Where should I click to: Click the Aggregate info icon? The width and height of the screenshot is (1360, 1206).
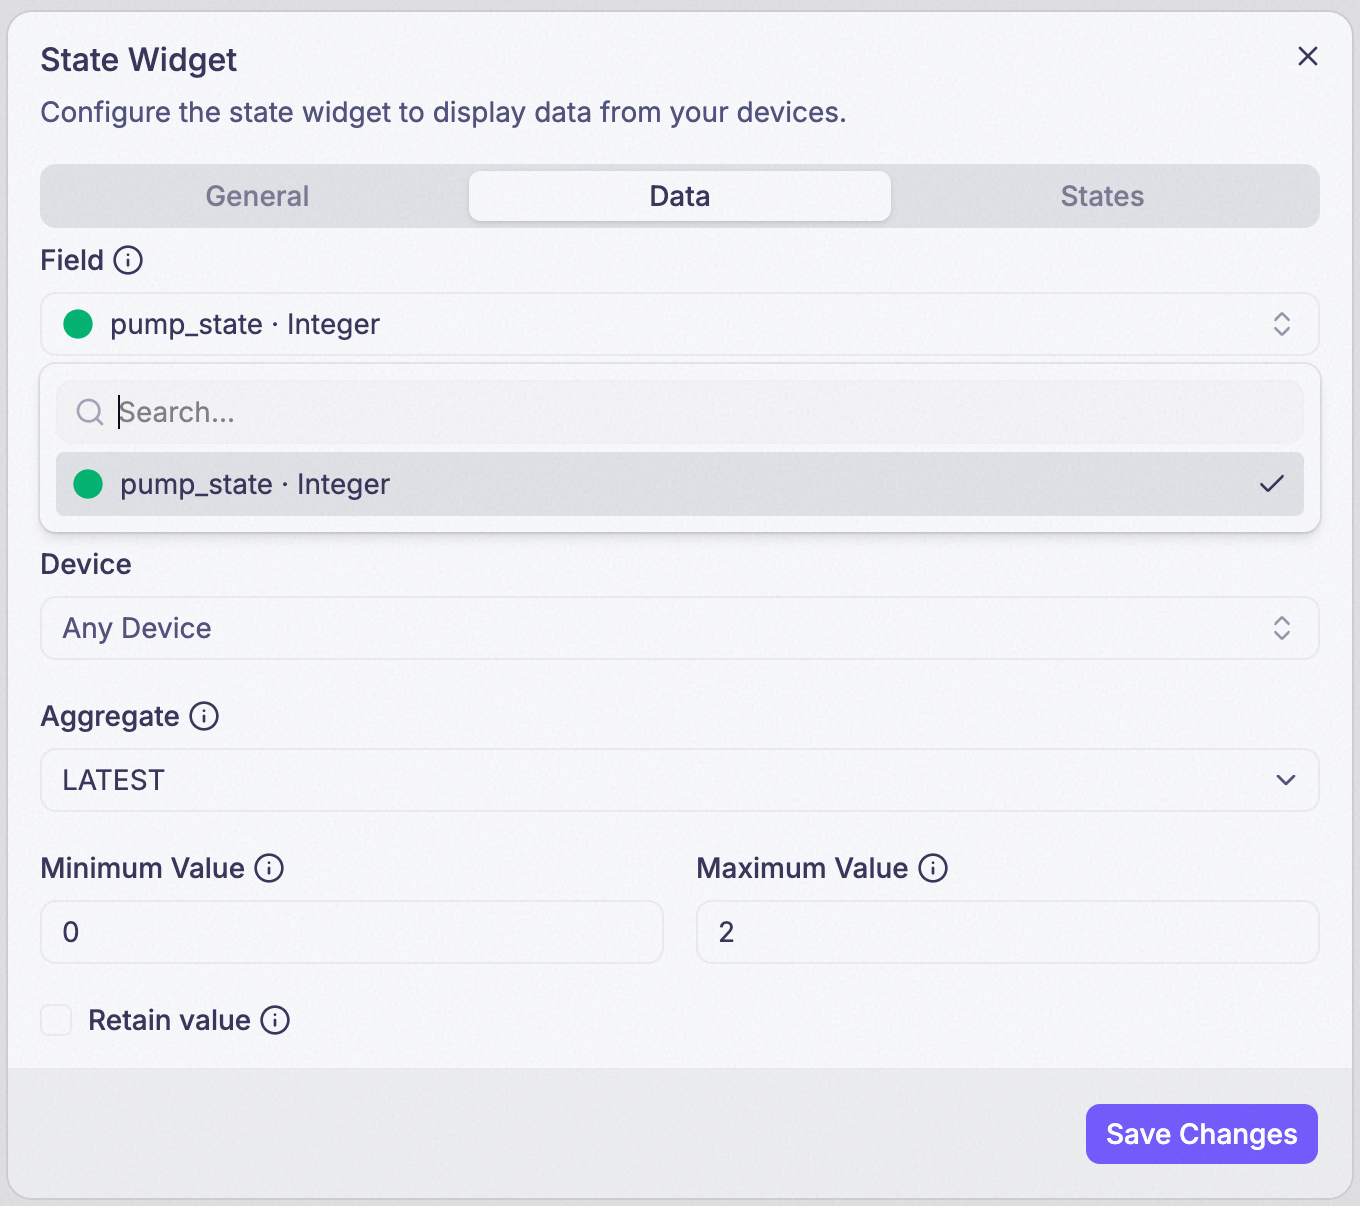204,716
